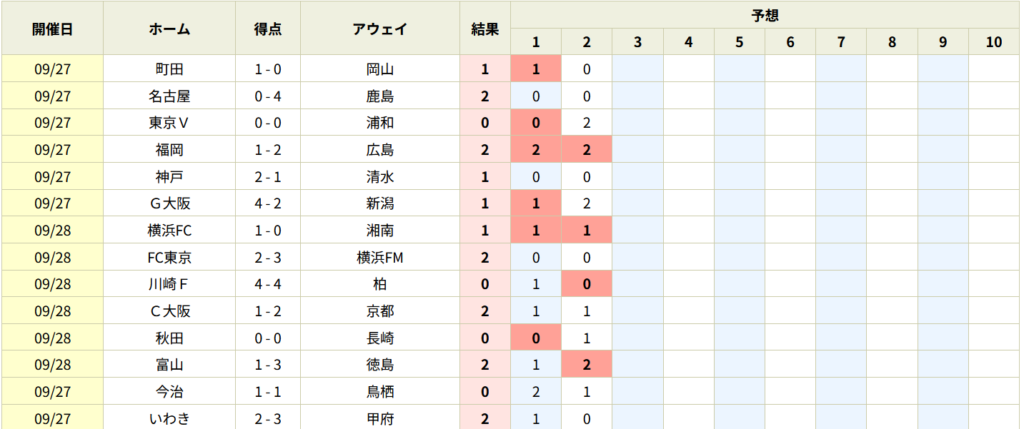Click the 1 - 1 score cell
Image resolution: width=1024 pixels, height=429 pixels.
[267, 392]
